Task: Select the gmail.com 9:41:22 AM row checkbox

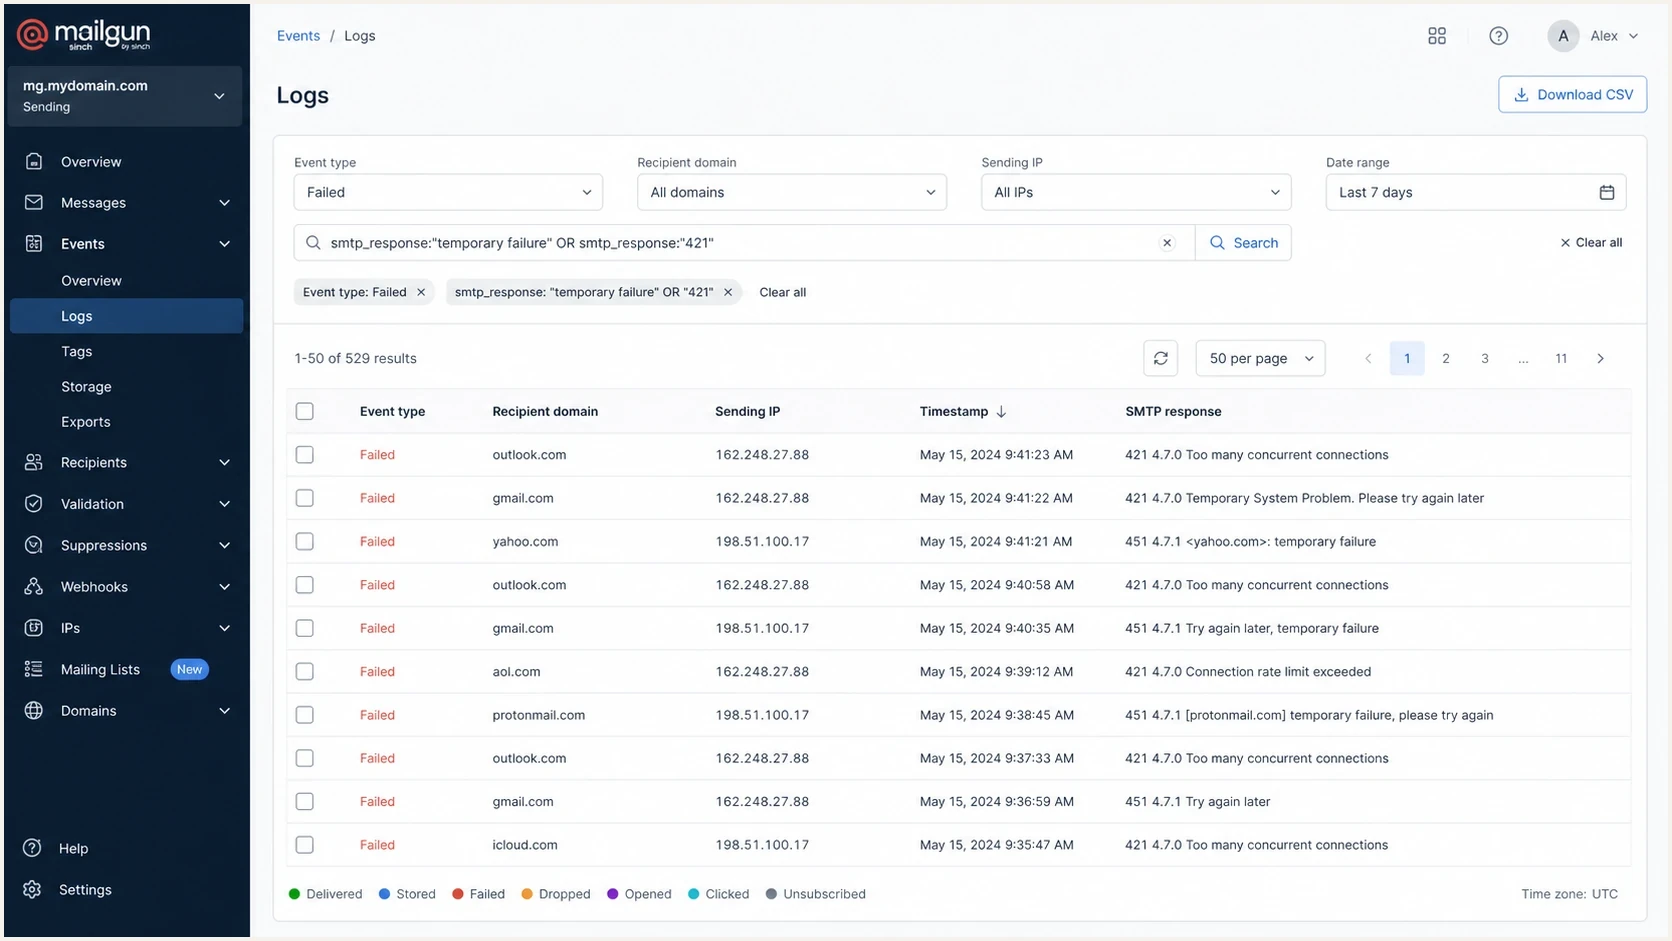Action: pos(305,498)
